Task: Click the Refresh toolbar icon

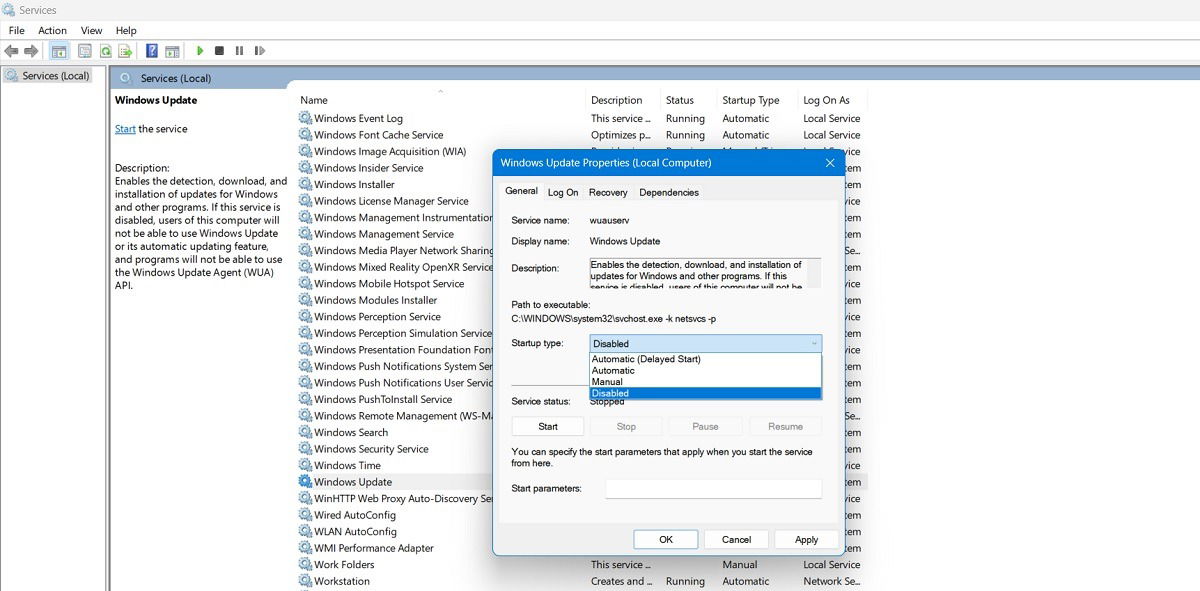Action: click(x=105, y=51)
